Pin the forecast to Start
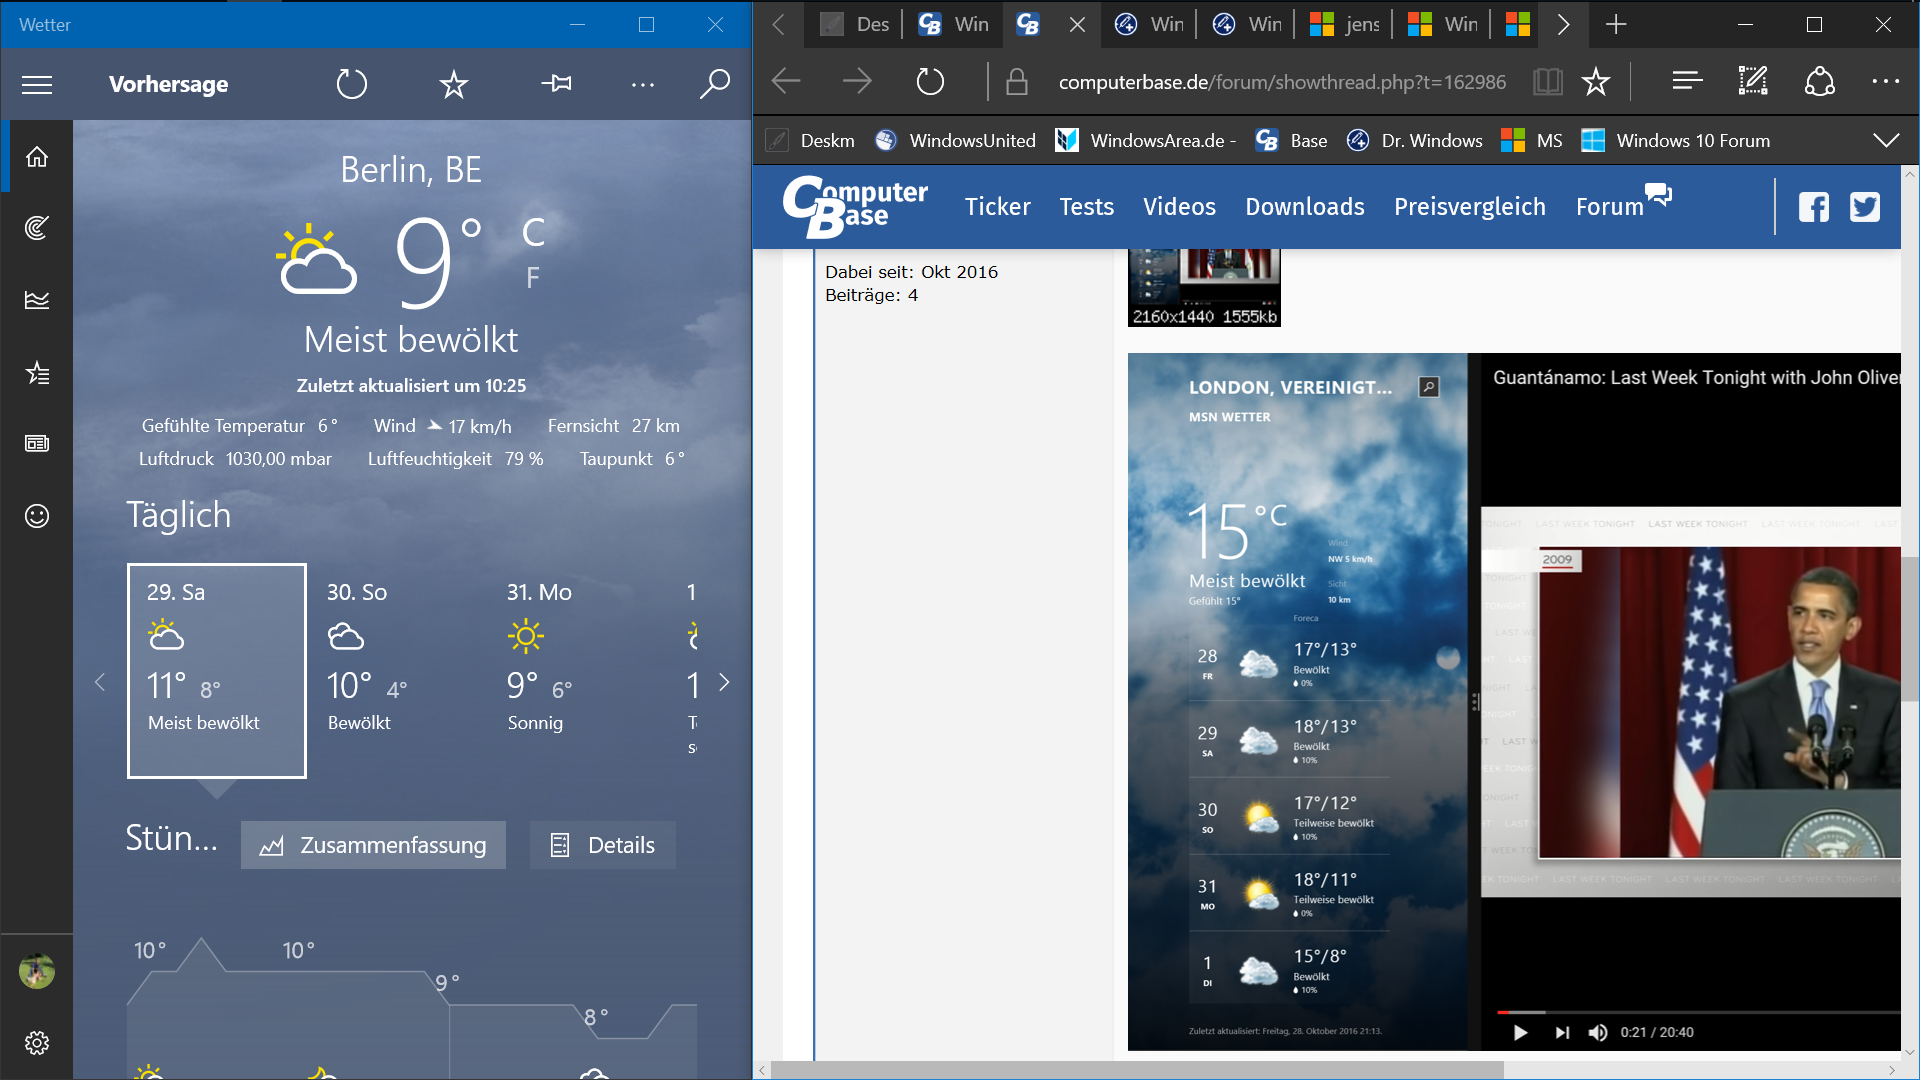The image size is (1920, 1080). pos(557,84)
